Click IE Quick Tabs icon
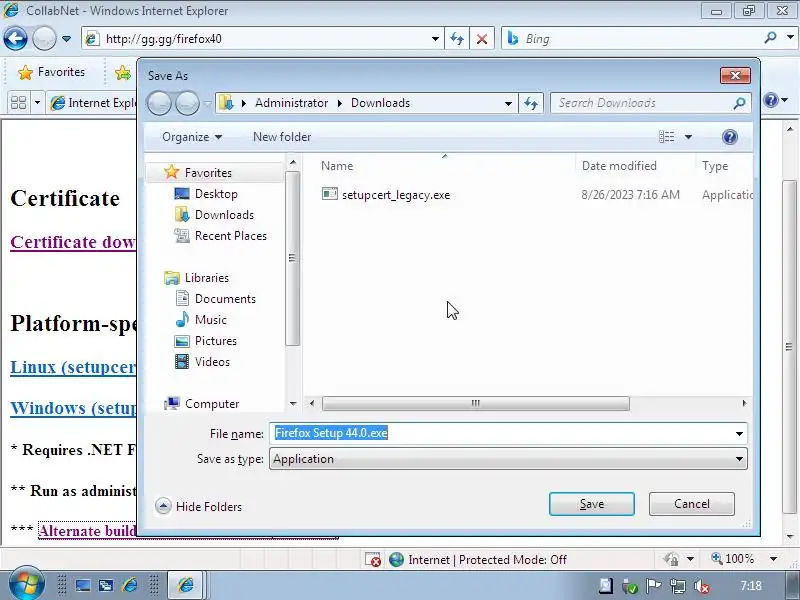The width and height of the screenshot is (800, 600). (18, 103)
